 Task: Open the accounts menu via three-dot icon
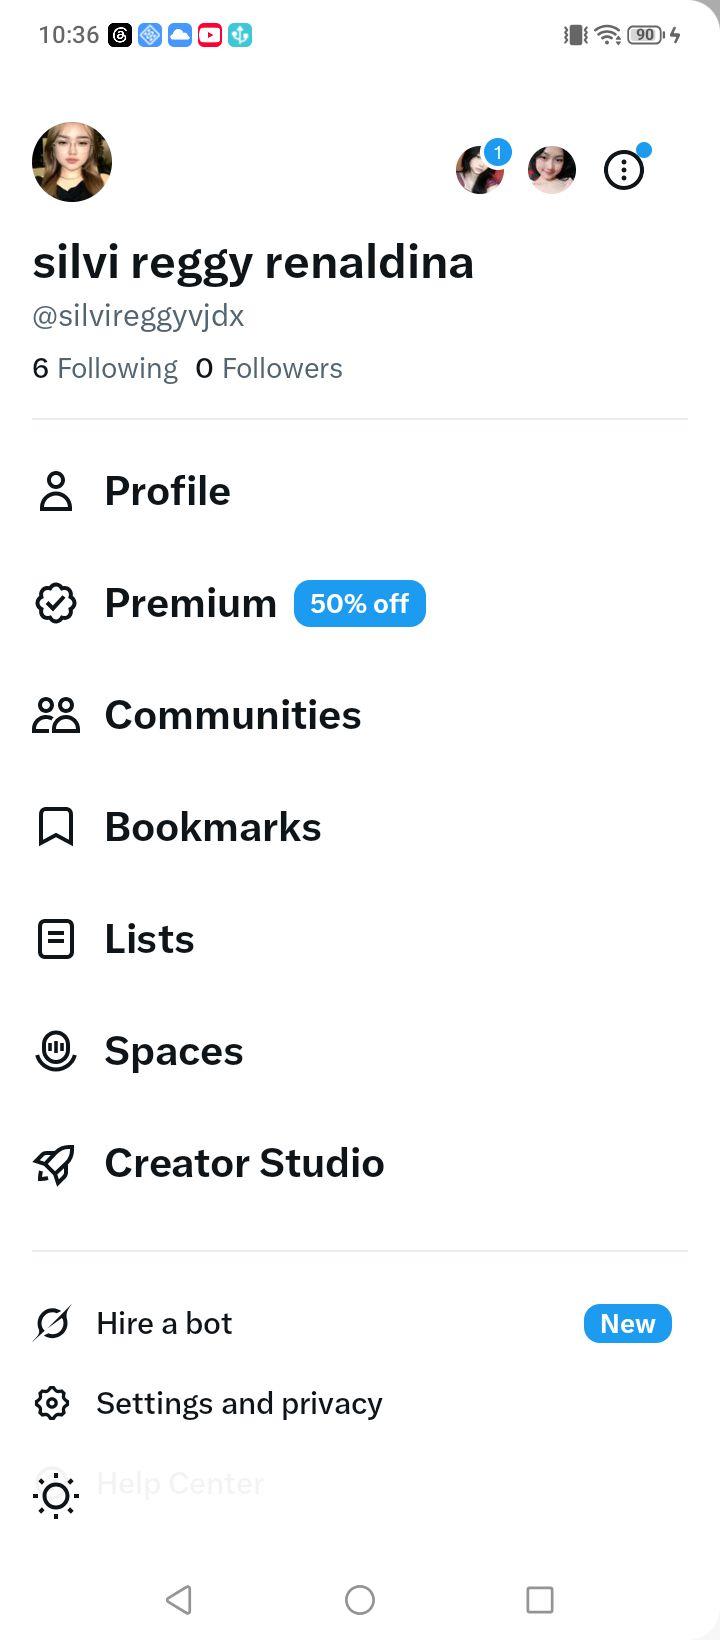point(624,170)
